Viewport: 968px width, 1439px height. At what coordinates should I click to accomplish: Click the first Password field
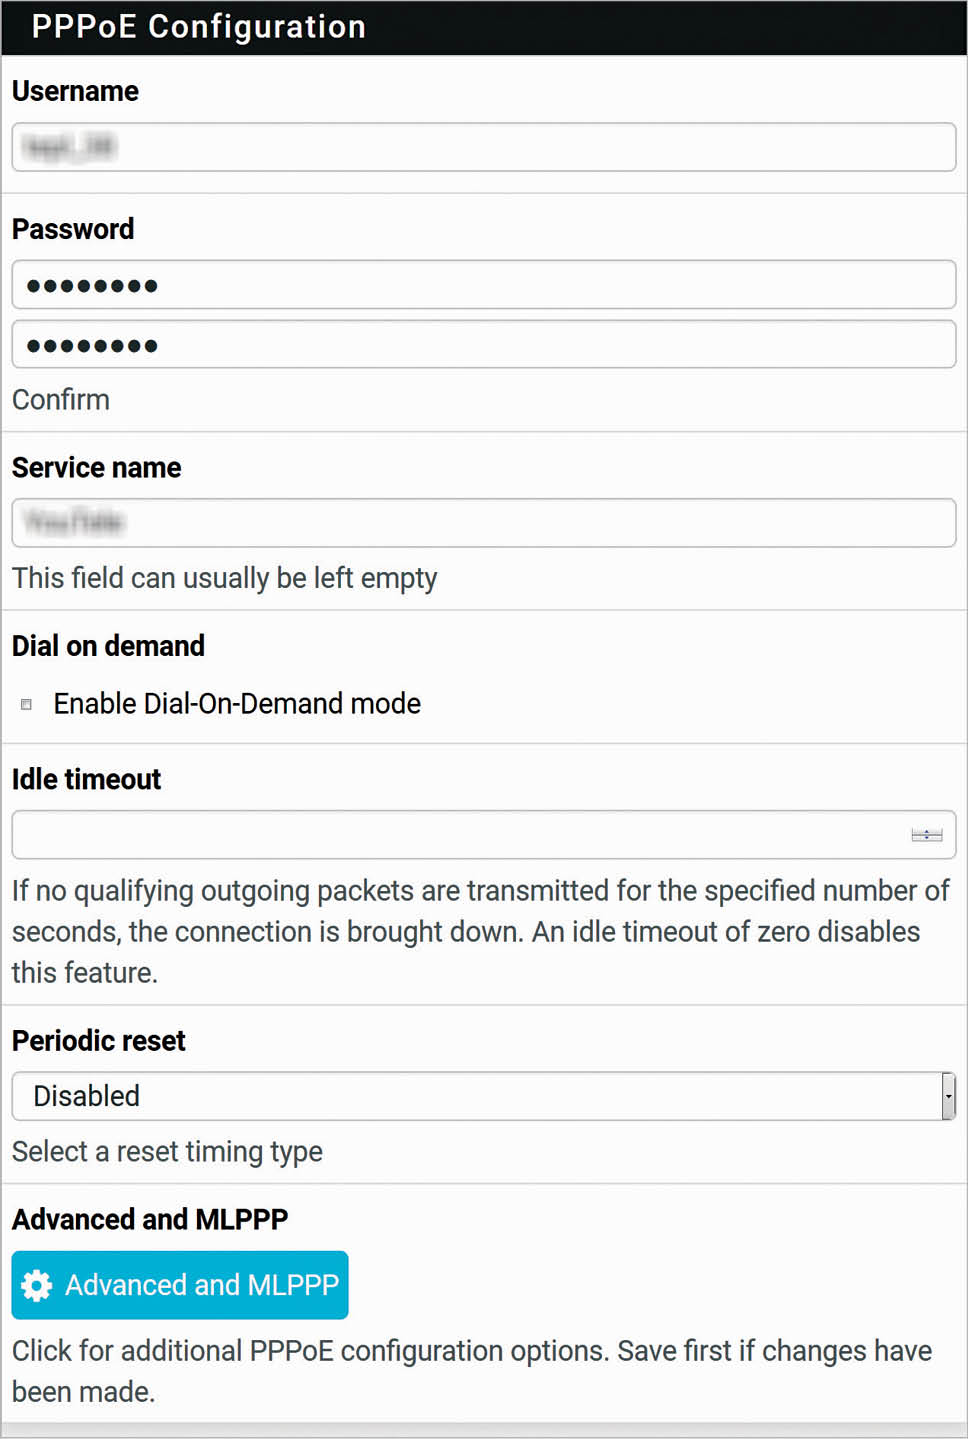coord(484,285)
